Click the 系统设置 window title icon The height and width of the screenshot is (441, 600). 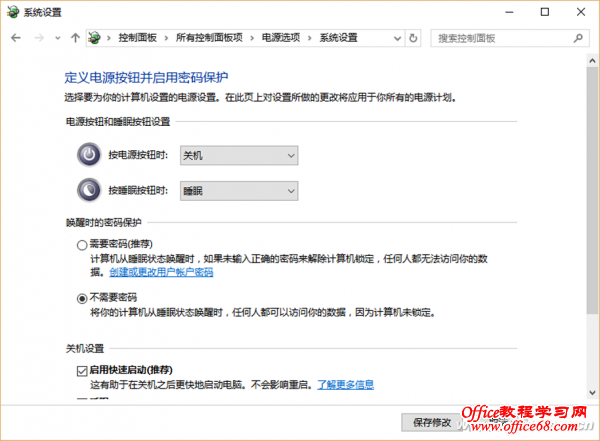(13, 12)
